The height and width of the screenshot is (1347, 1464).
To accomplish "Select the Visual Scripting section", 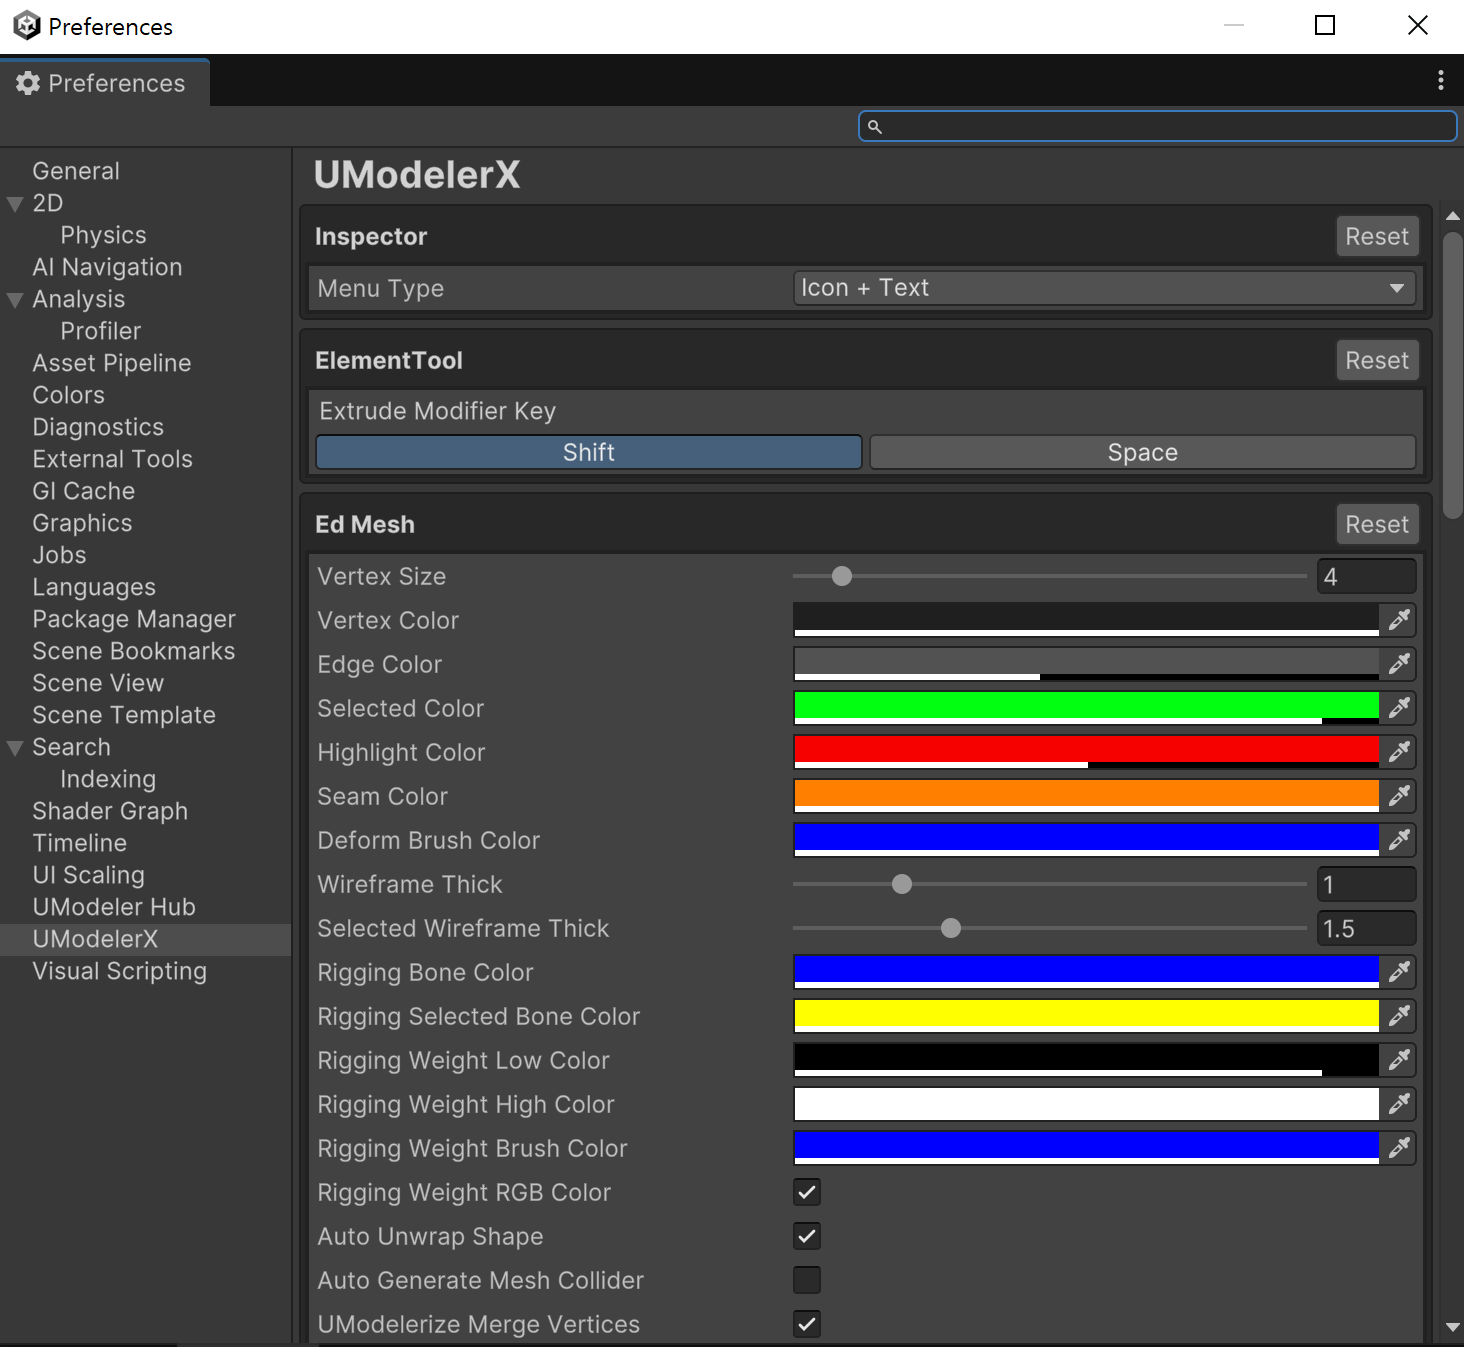I will point(119,971).
